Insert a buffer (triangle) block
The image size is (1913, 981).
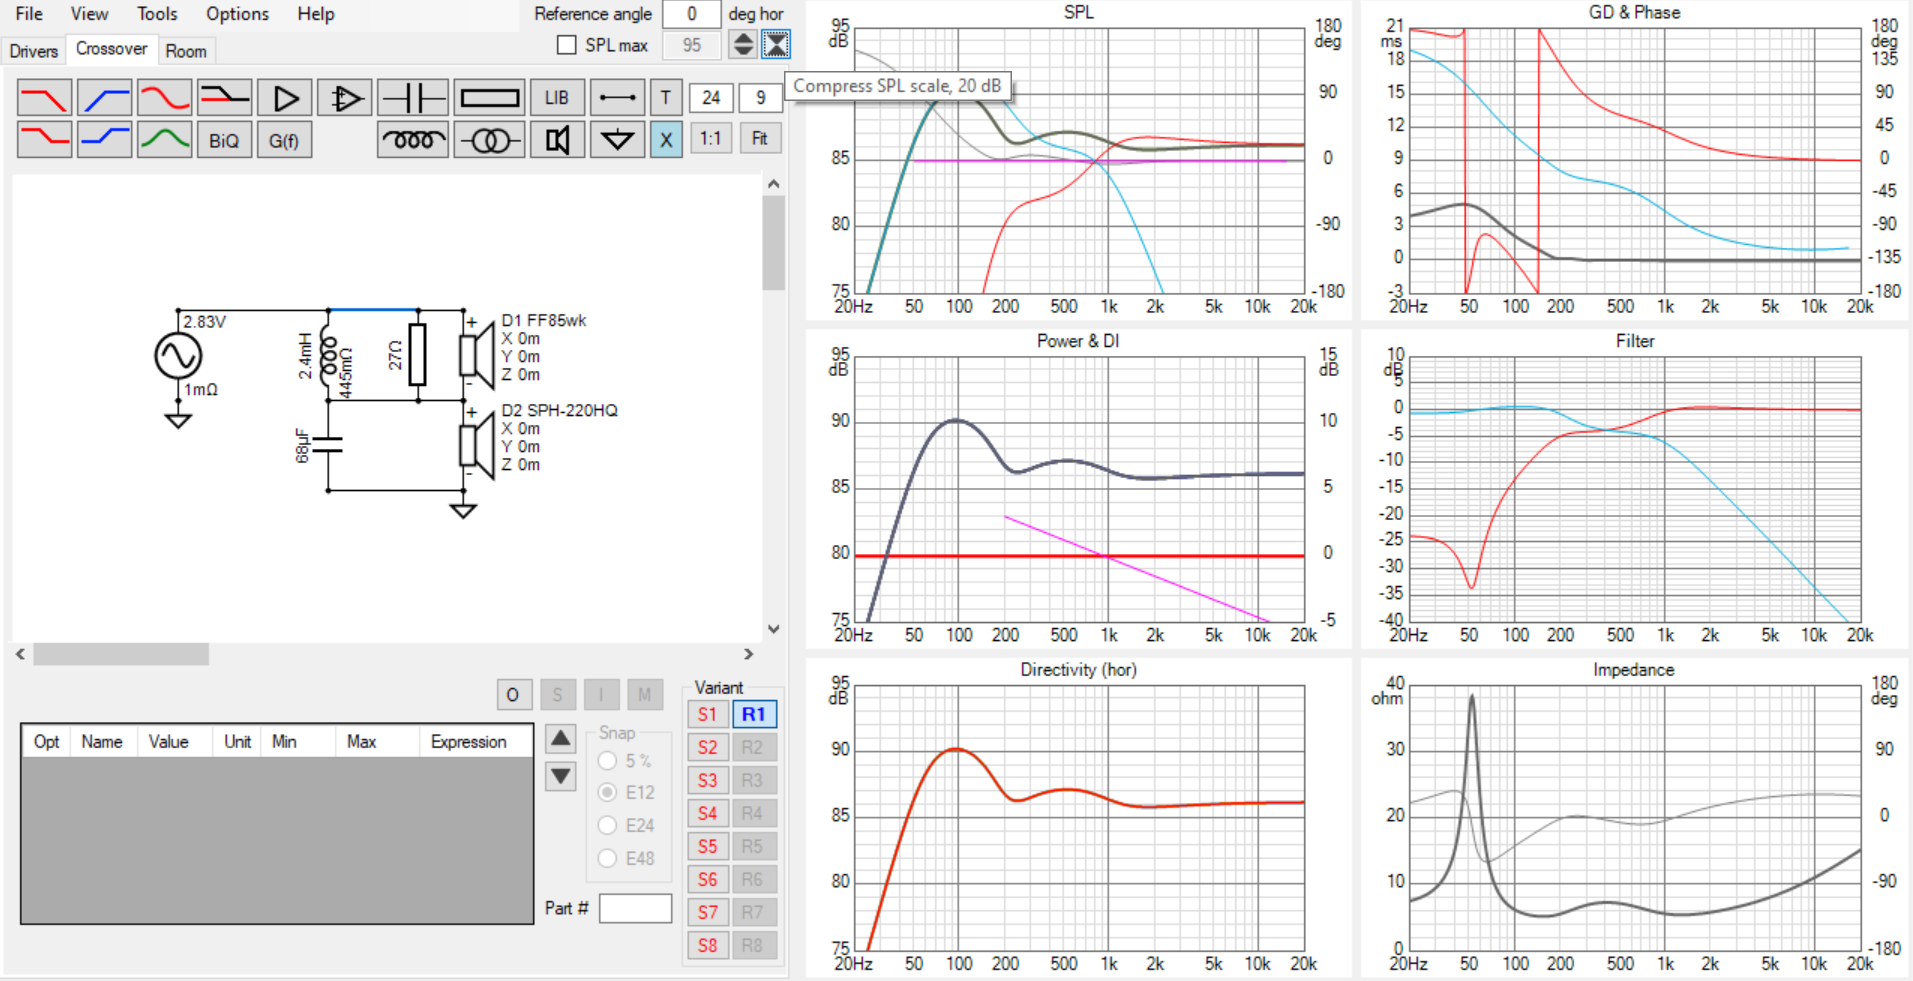coord(285,98)
